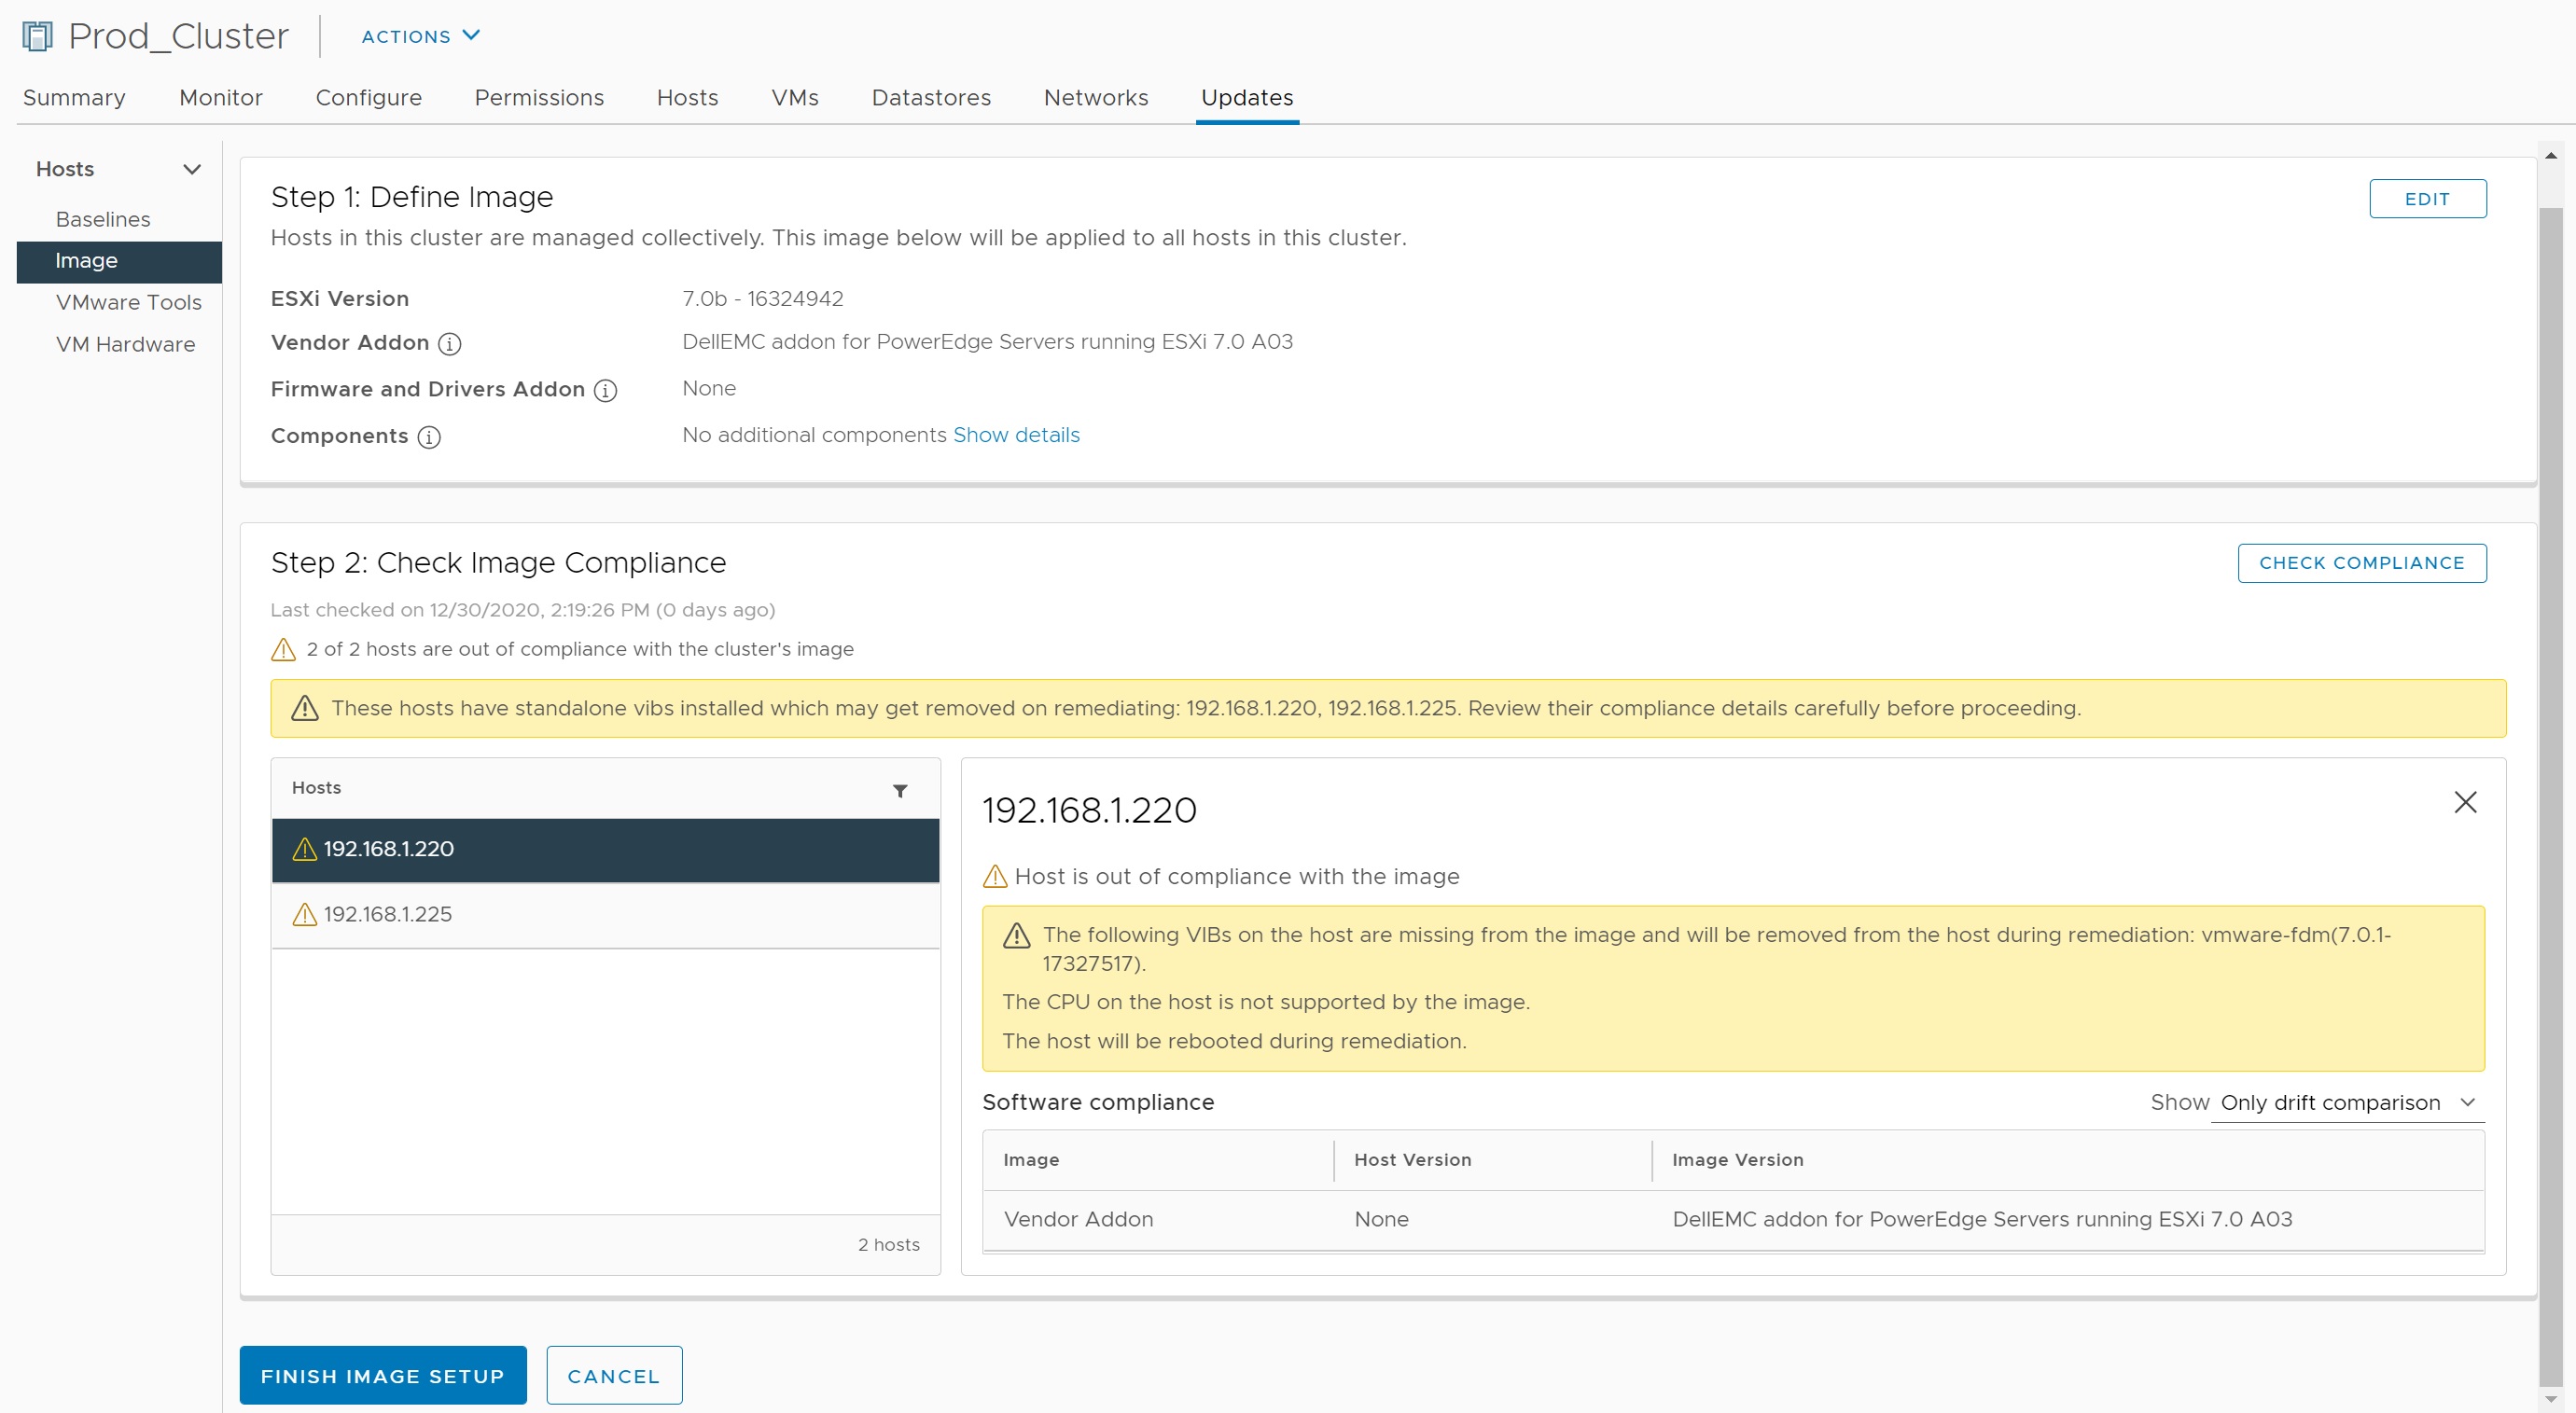Select VMware Tools in the sidebar
The width and height of the screenshot is (2576, 1413).
[x=128, y=302]
